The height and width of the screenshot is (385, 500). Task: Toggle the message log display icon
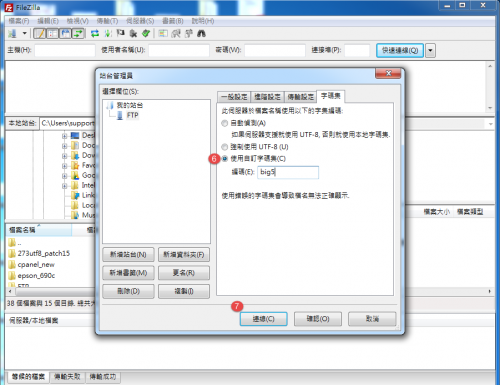(40, 34)
